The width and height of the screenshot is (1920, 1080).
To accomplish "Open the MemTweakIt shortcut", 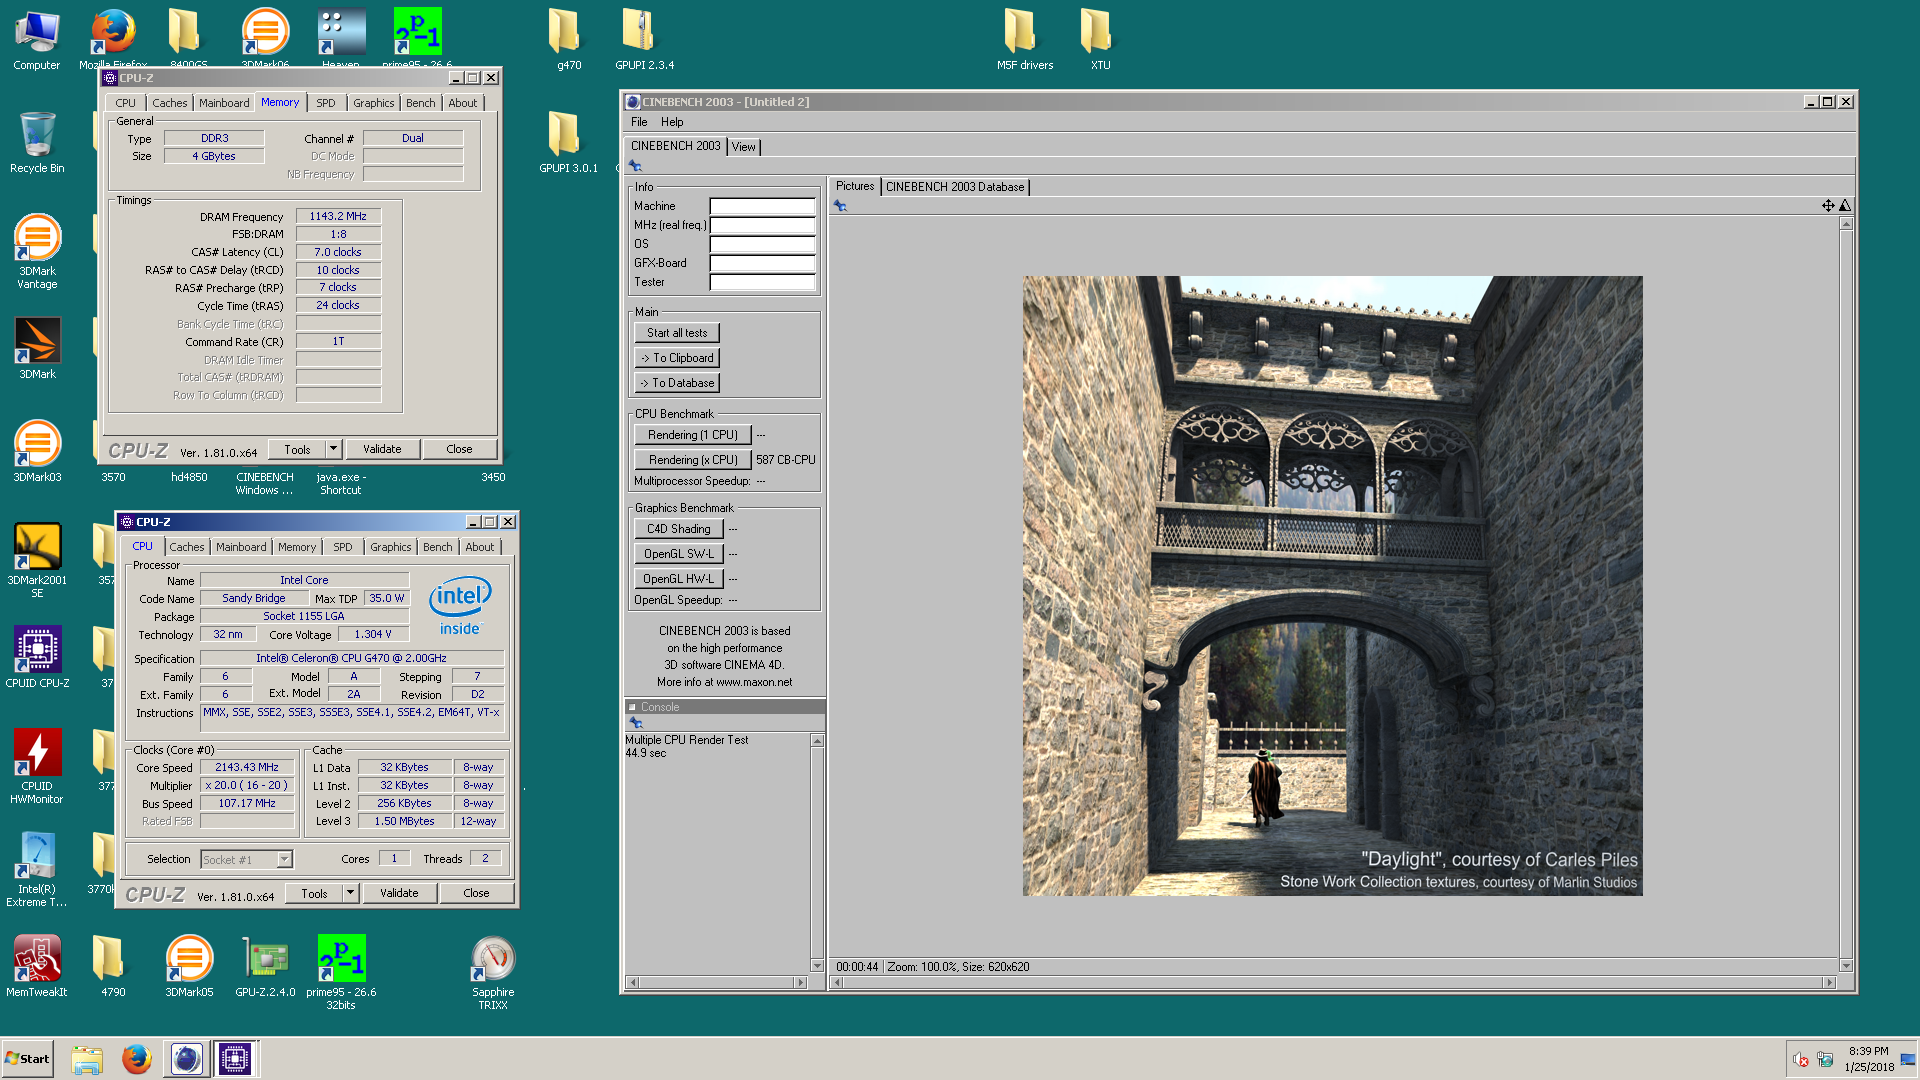I will coord(37,966).
